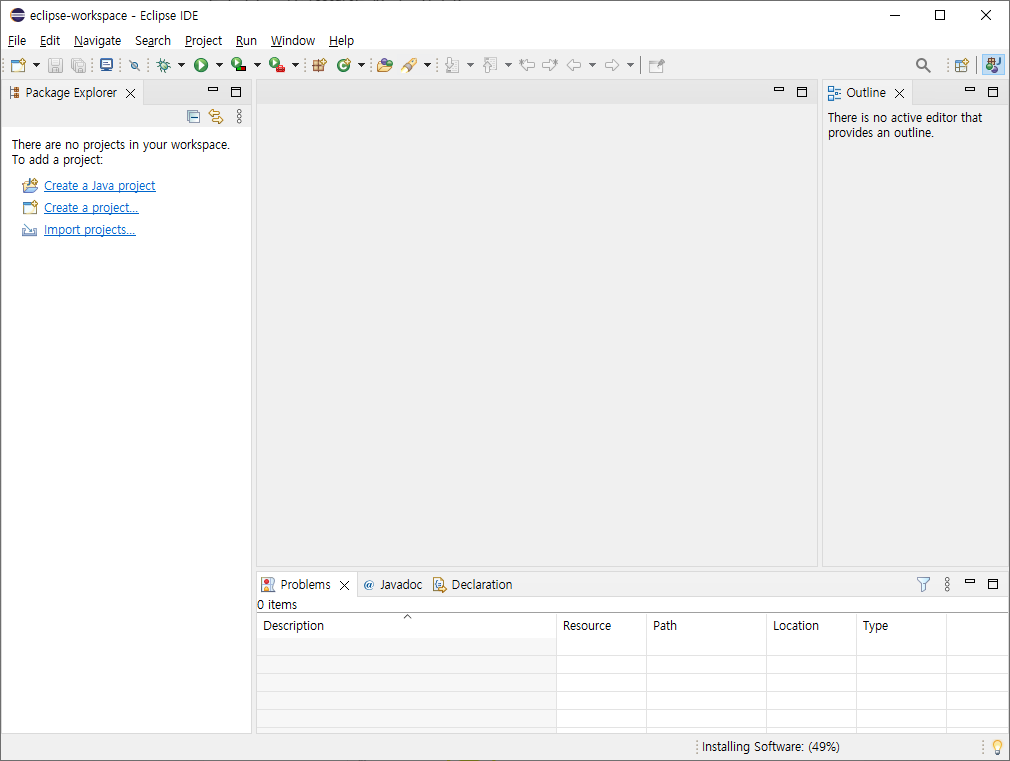
Task: Click the magnifier Search icon at top right
Action: coord(923,65)
